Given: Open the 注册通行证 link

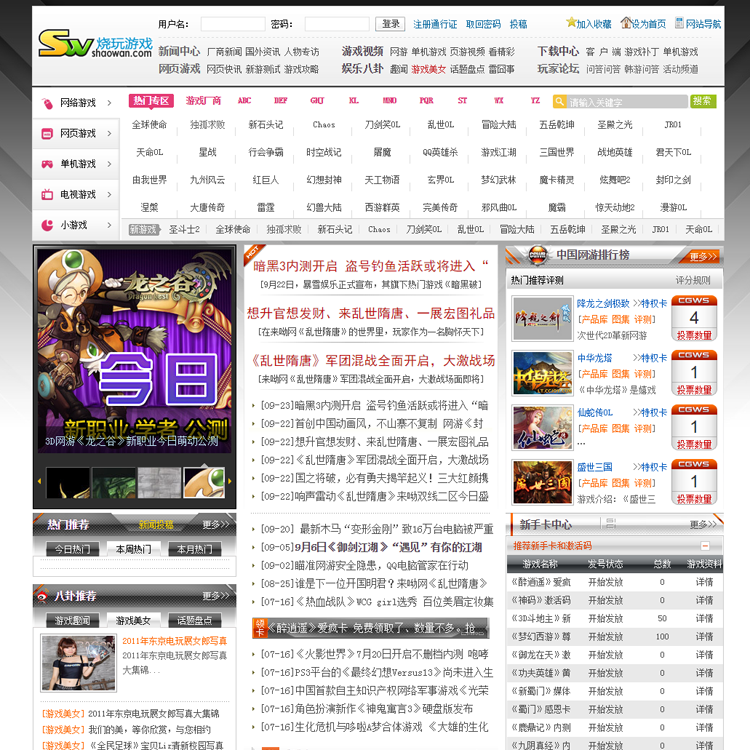Looking at the screenshot, I should (x=435, y=24).
